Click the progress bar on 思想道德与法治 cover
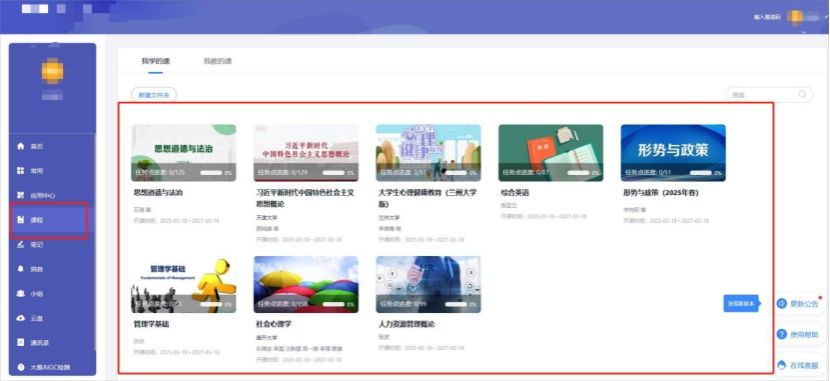 point(211,173)
